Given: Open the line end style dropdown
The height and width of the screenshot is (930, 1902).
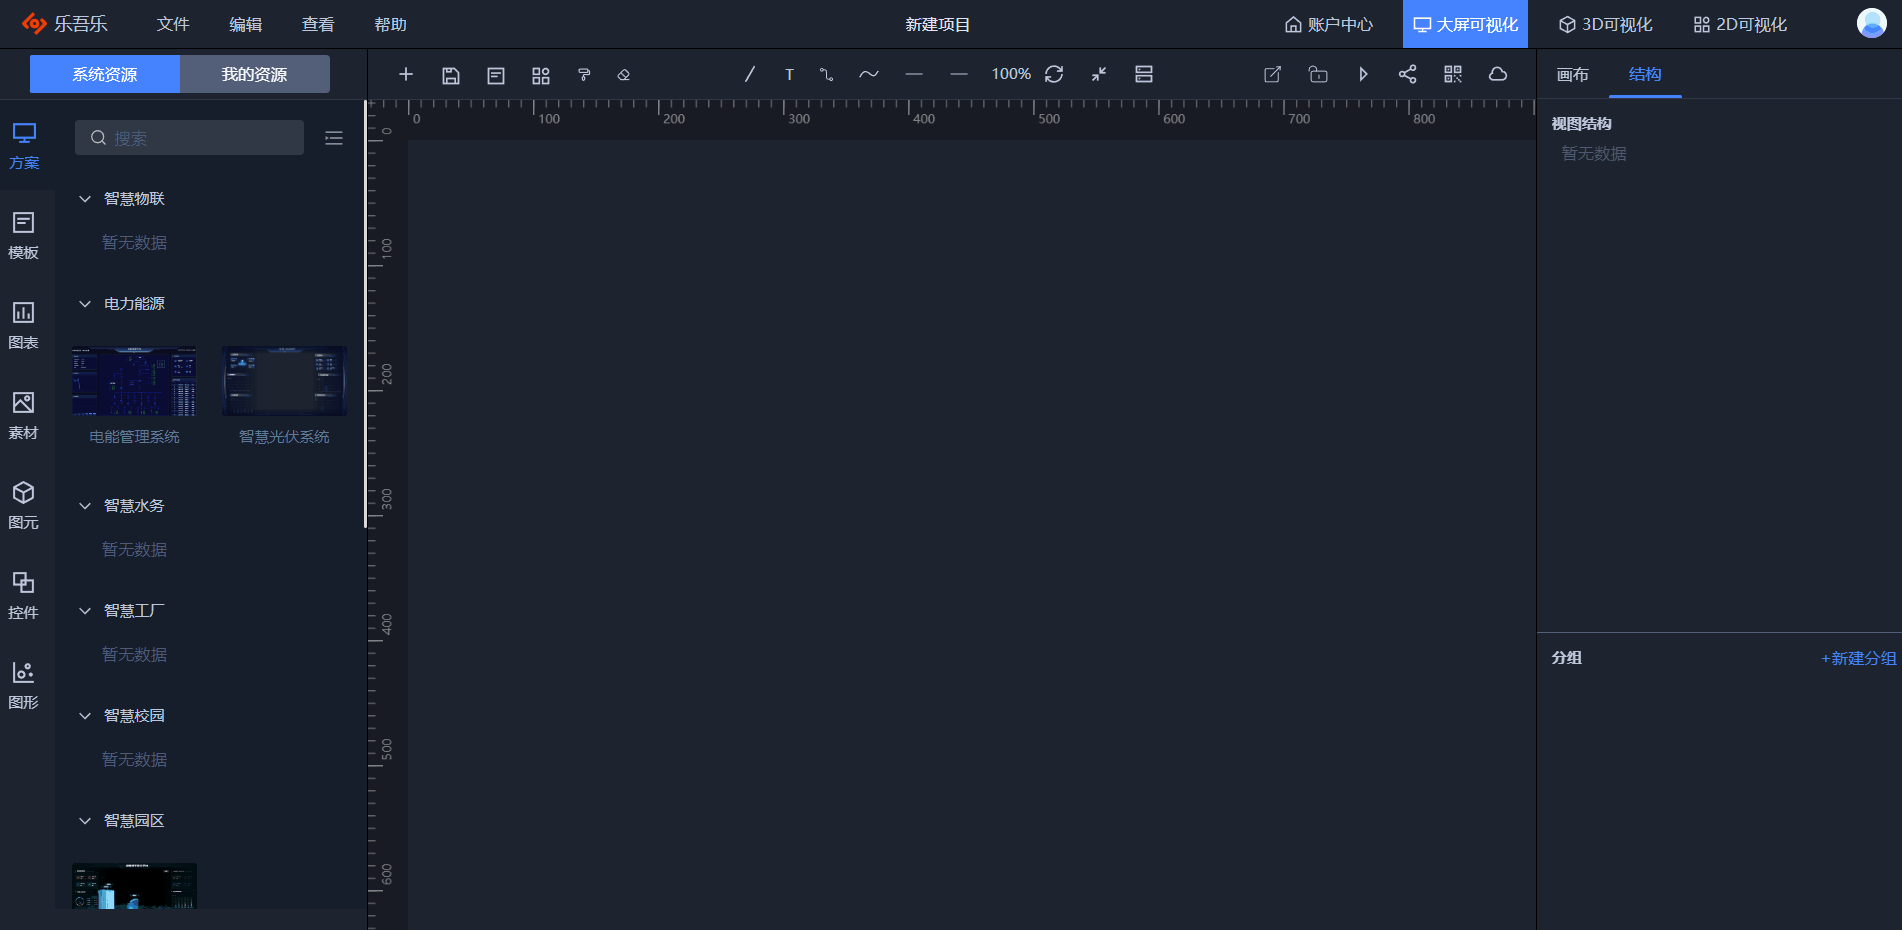Looking at the screenshot, I should click(959, 74).
